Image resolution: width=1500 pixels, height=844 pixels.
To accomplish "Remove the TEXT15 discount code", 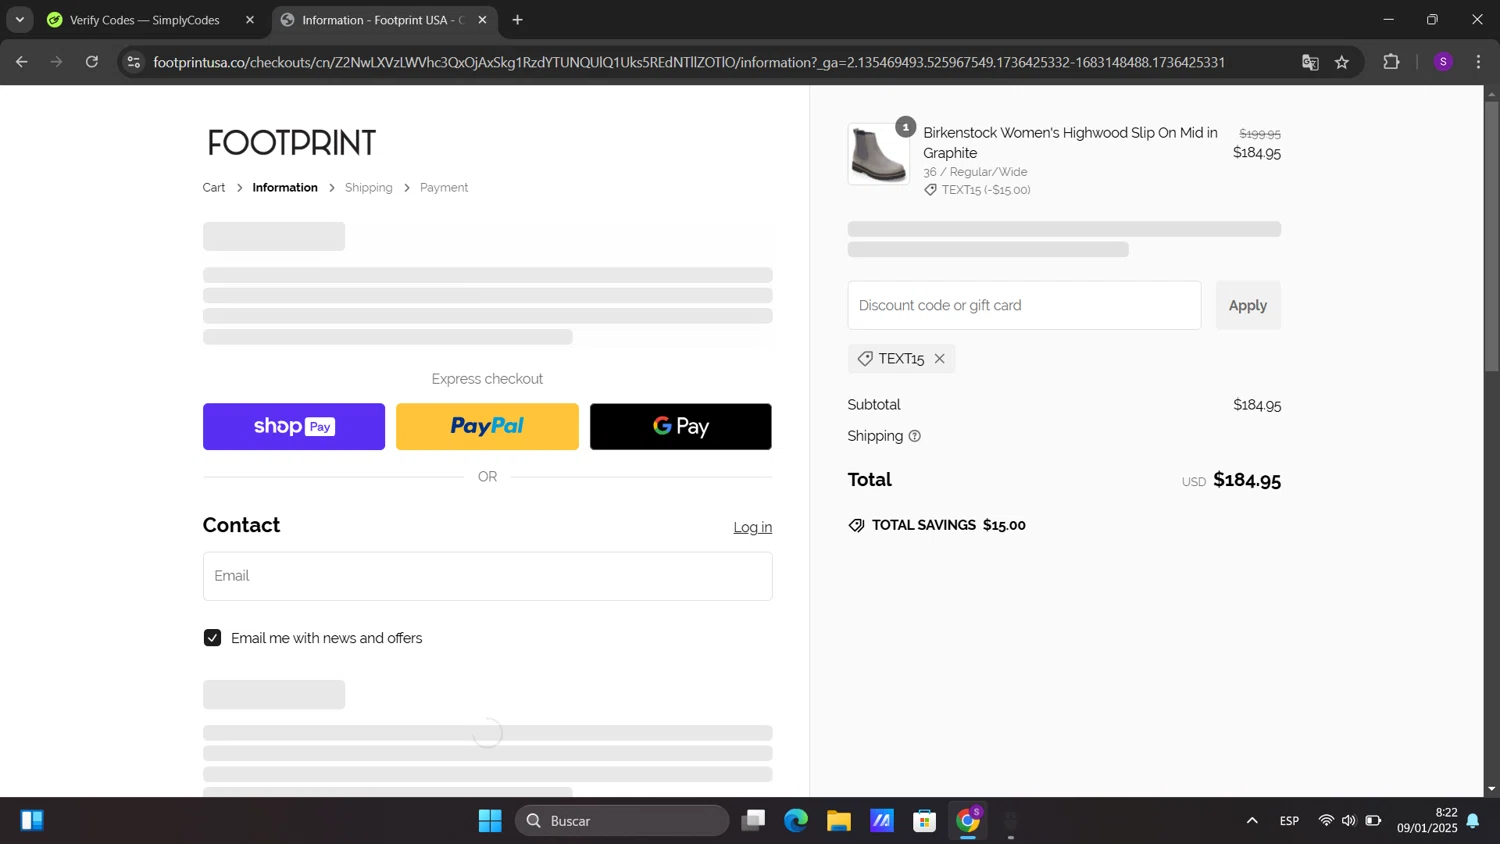I will click(939, 359).
